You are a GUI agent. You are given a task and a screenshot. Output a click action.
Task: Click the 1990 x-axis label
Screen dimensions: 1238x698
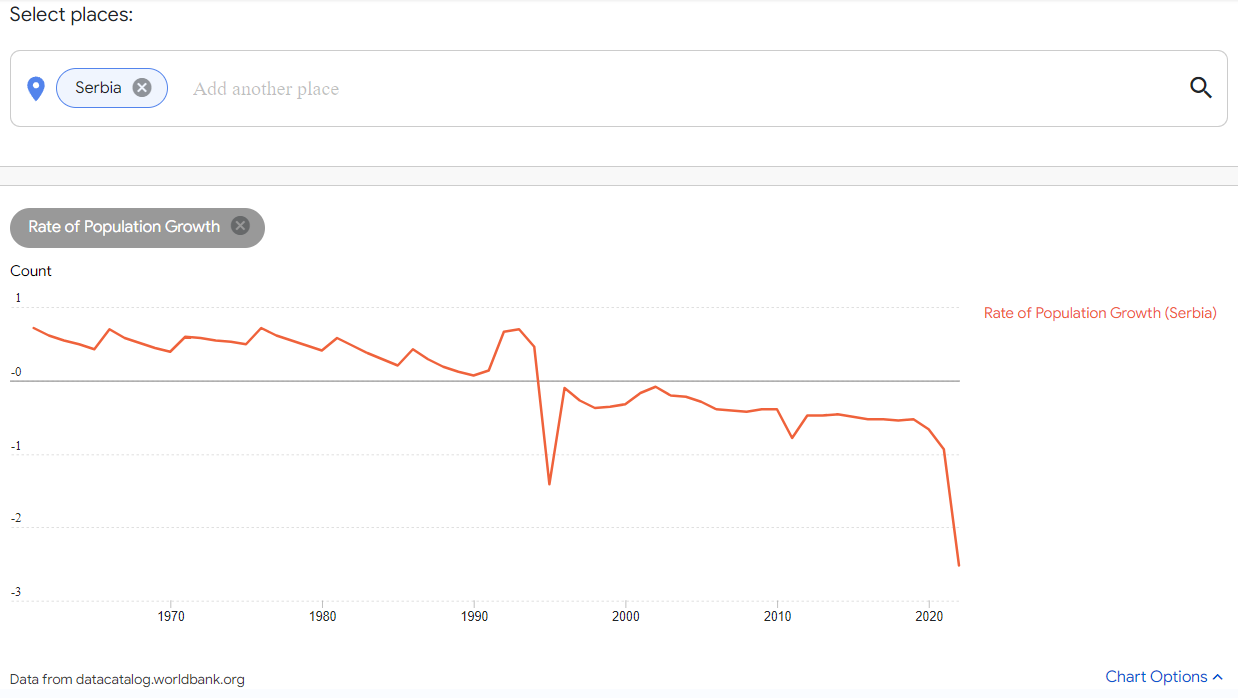[x=474, y=616]
